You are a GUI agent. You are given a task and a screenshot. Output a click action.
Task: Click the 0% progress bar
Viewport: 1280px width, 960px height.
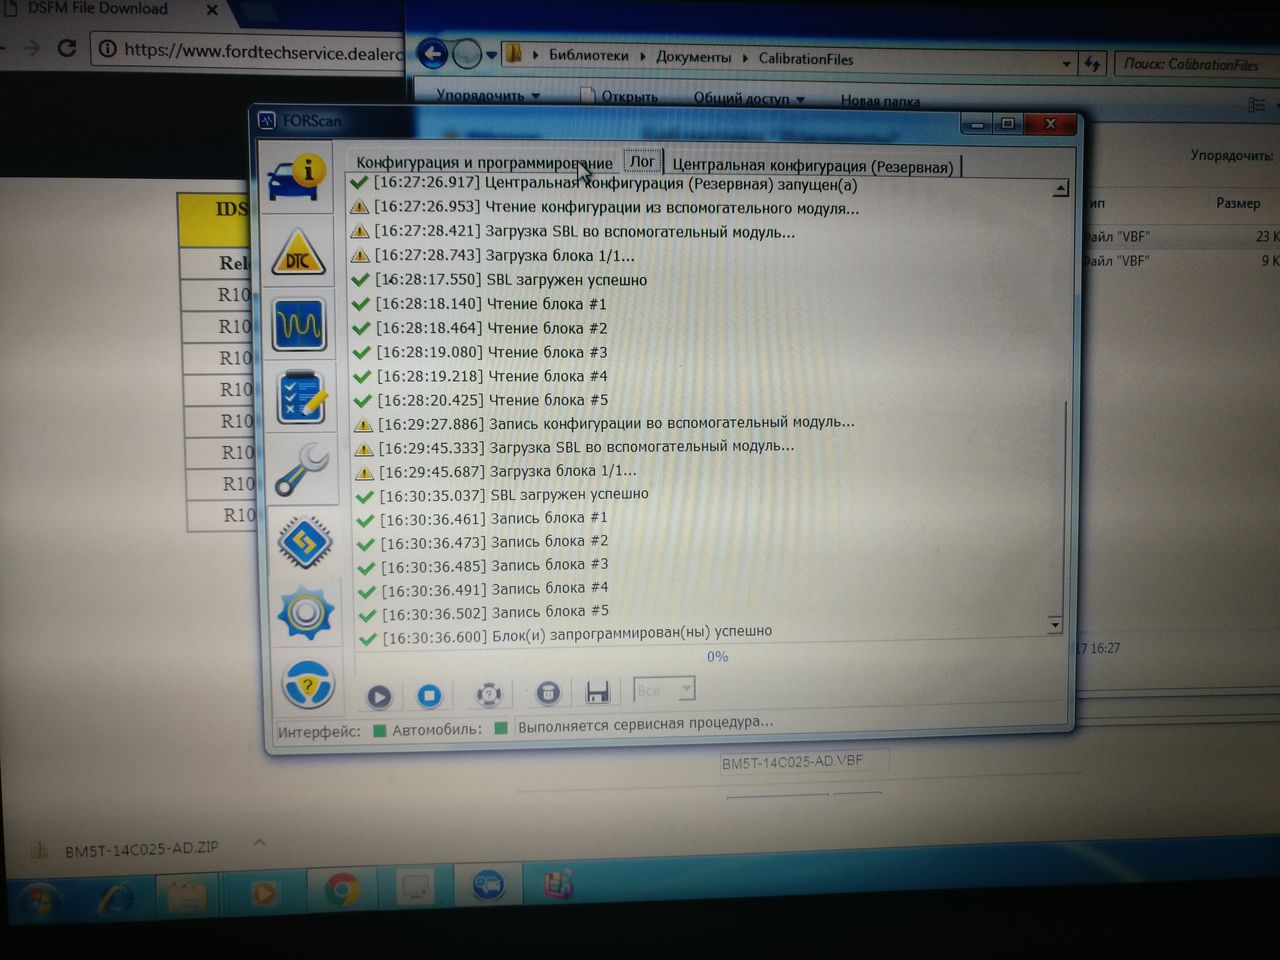pos(717,657)
